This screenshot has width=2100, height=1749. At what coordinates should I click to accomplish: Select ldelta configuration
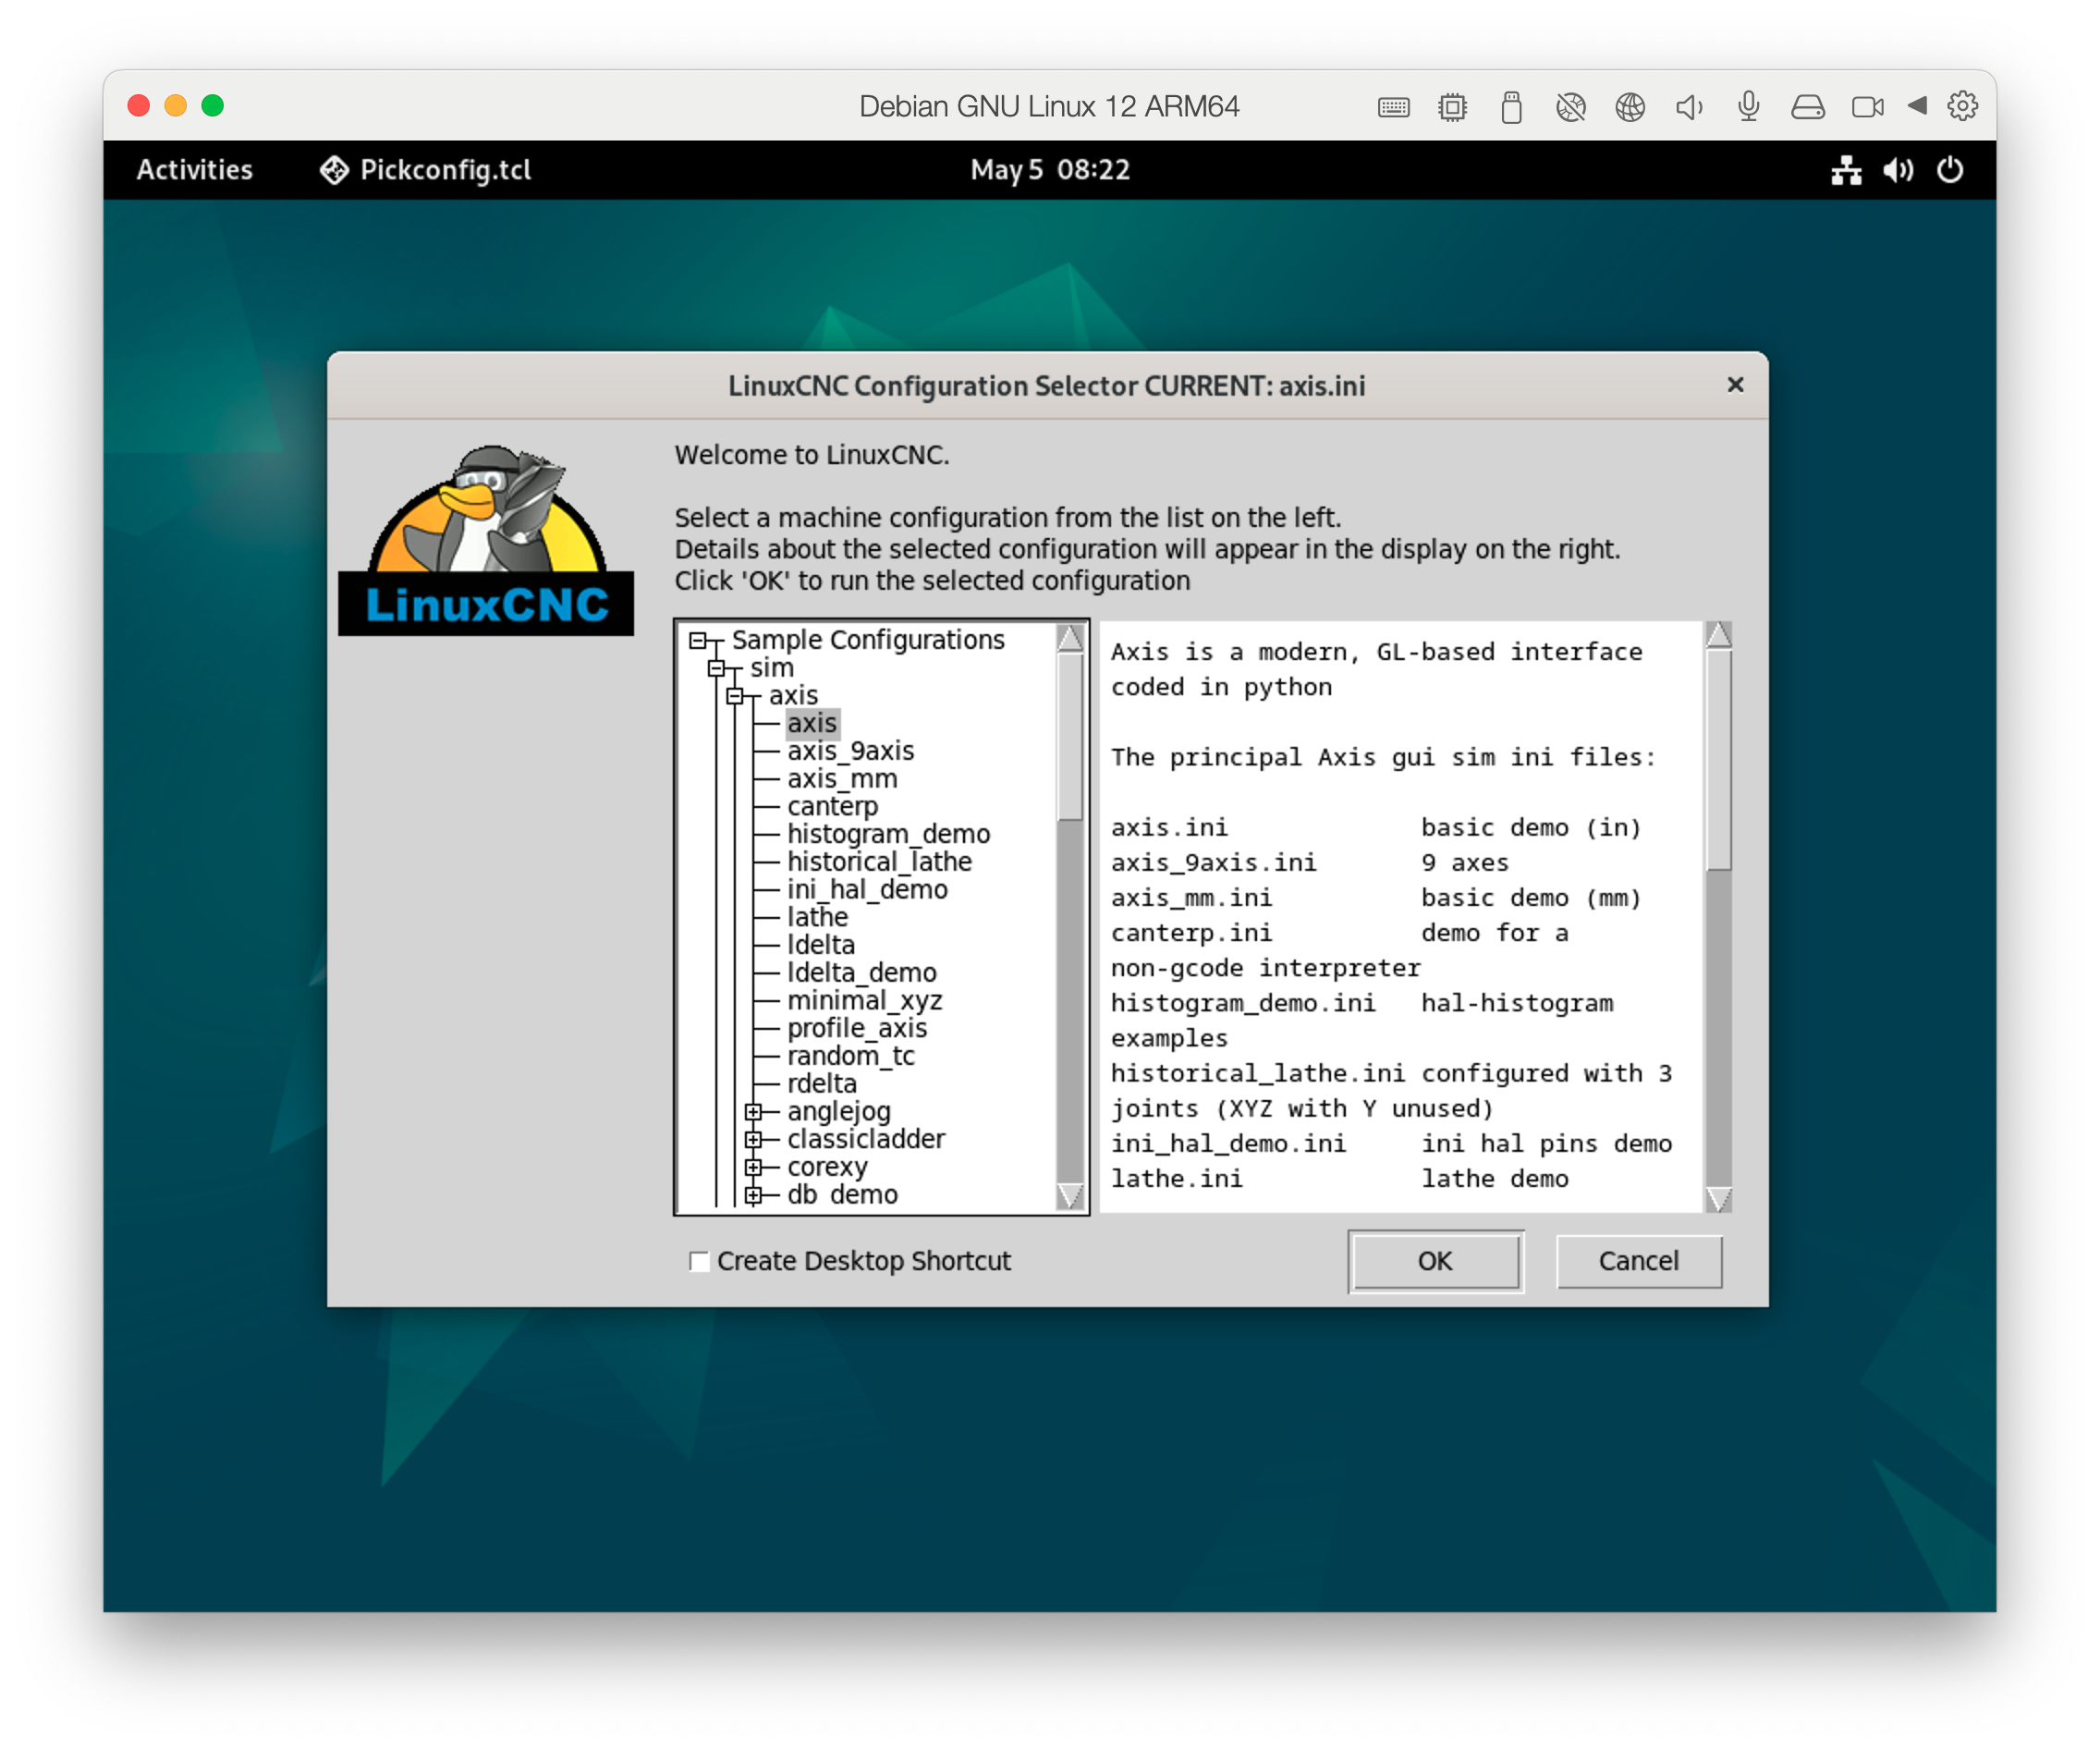pyautogui.click(x=821, y=945)
